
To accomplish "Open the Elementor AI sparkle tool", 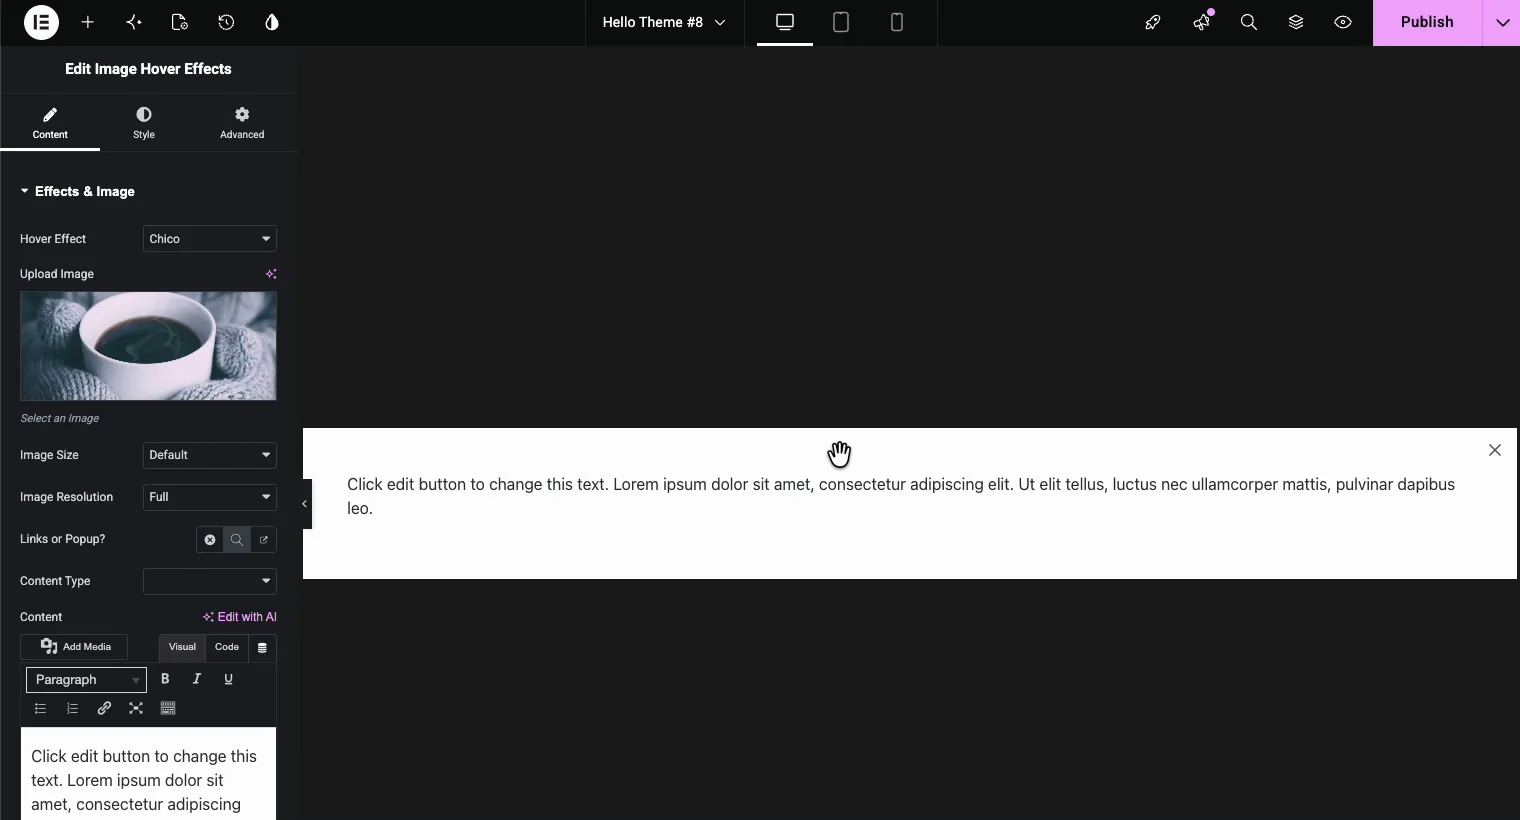I will (x=134, y=22).
